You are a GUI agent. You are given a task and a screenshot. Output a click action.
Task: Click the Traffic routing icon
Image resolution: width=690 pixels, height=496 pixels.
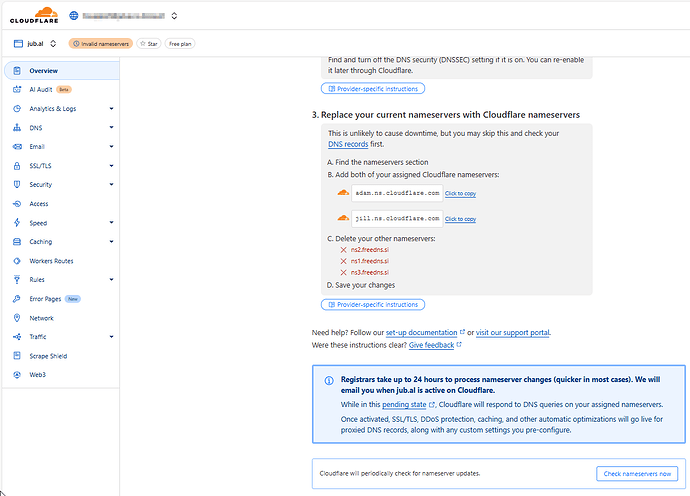[17, 337]
